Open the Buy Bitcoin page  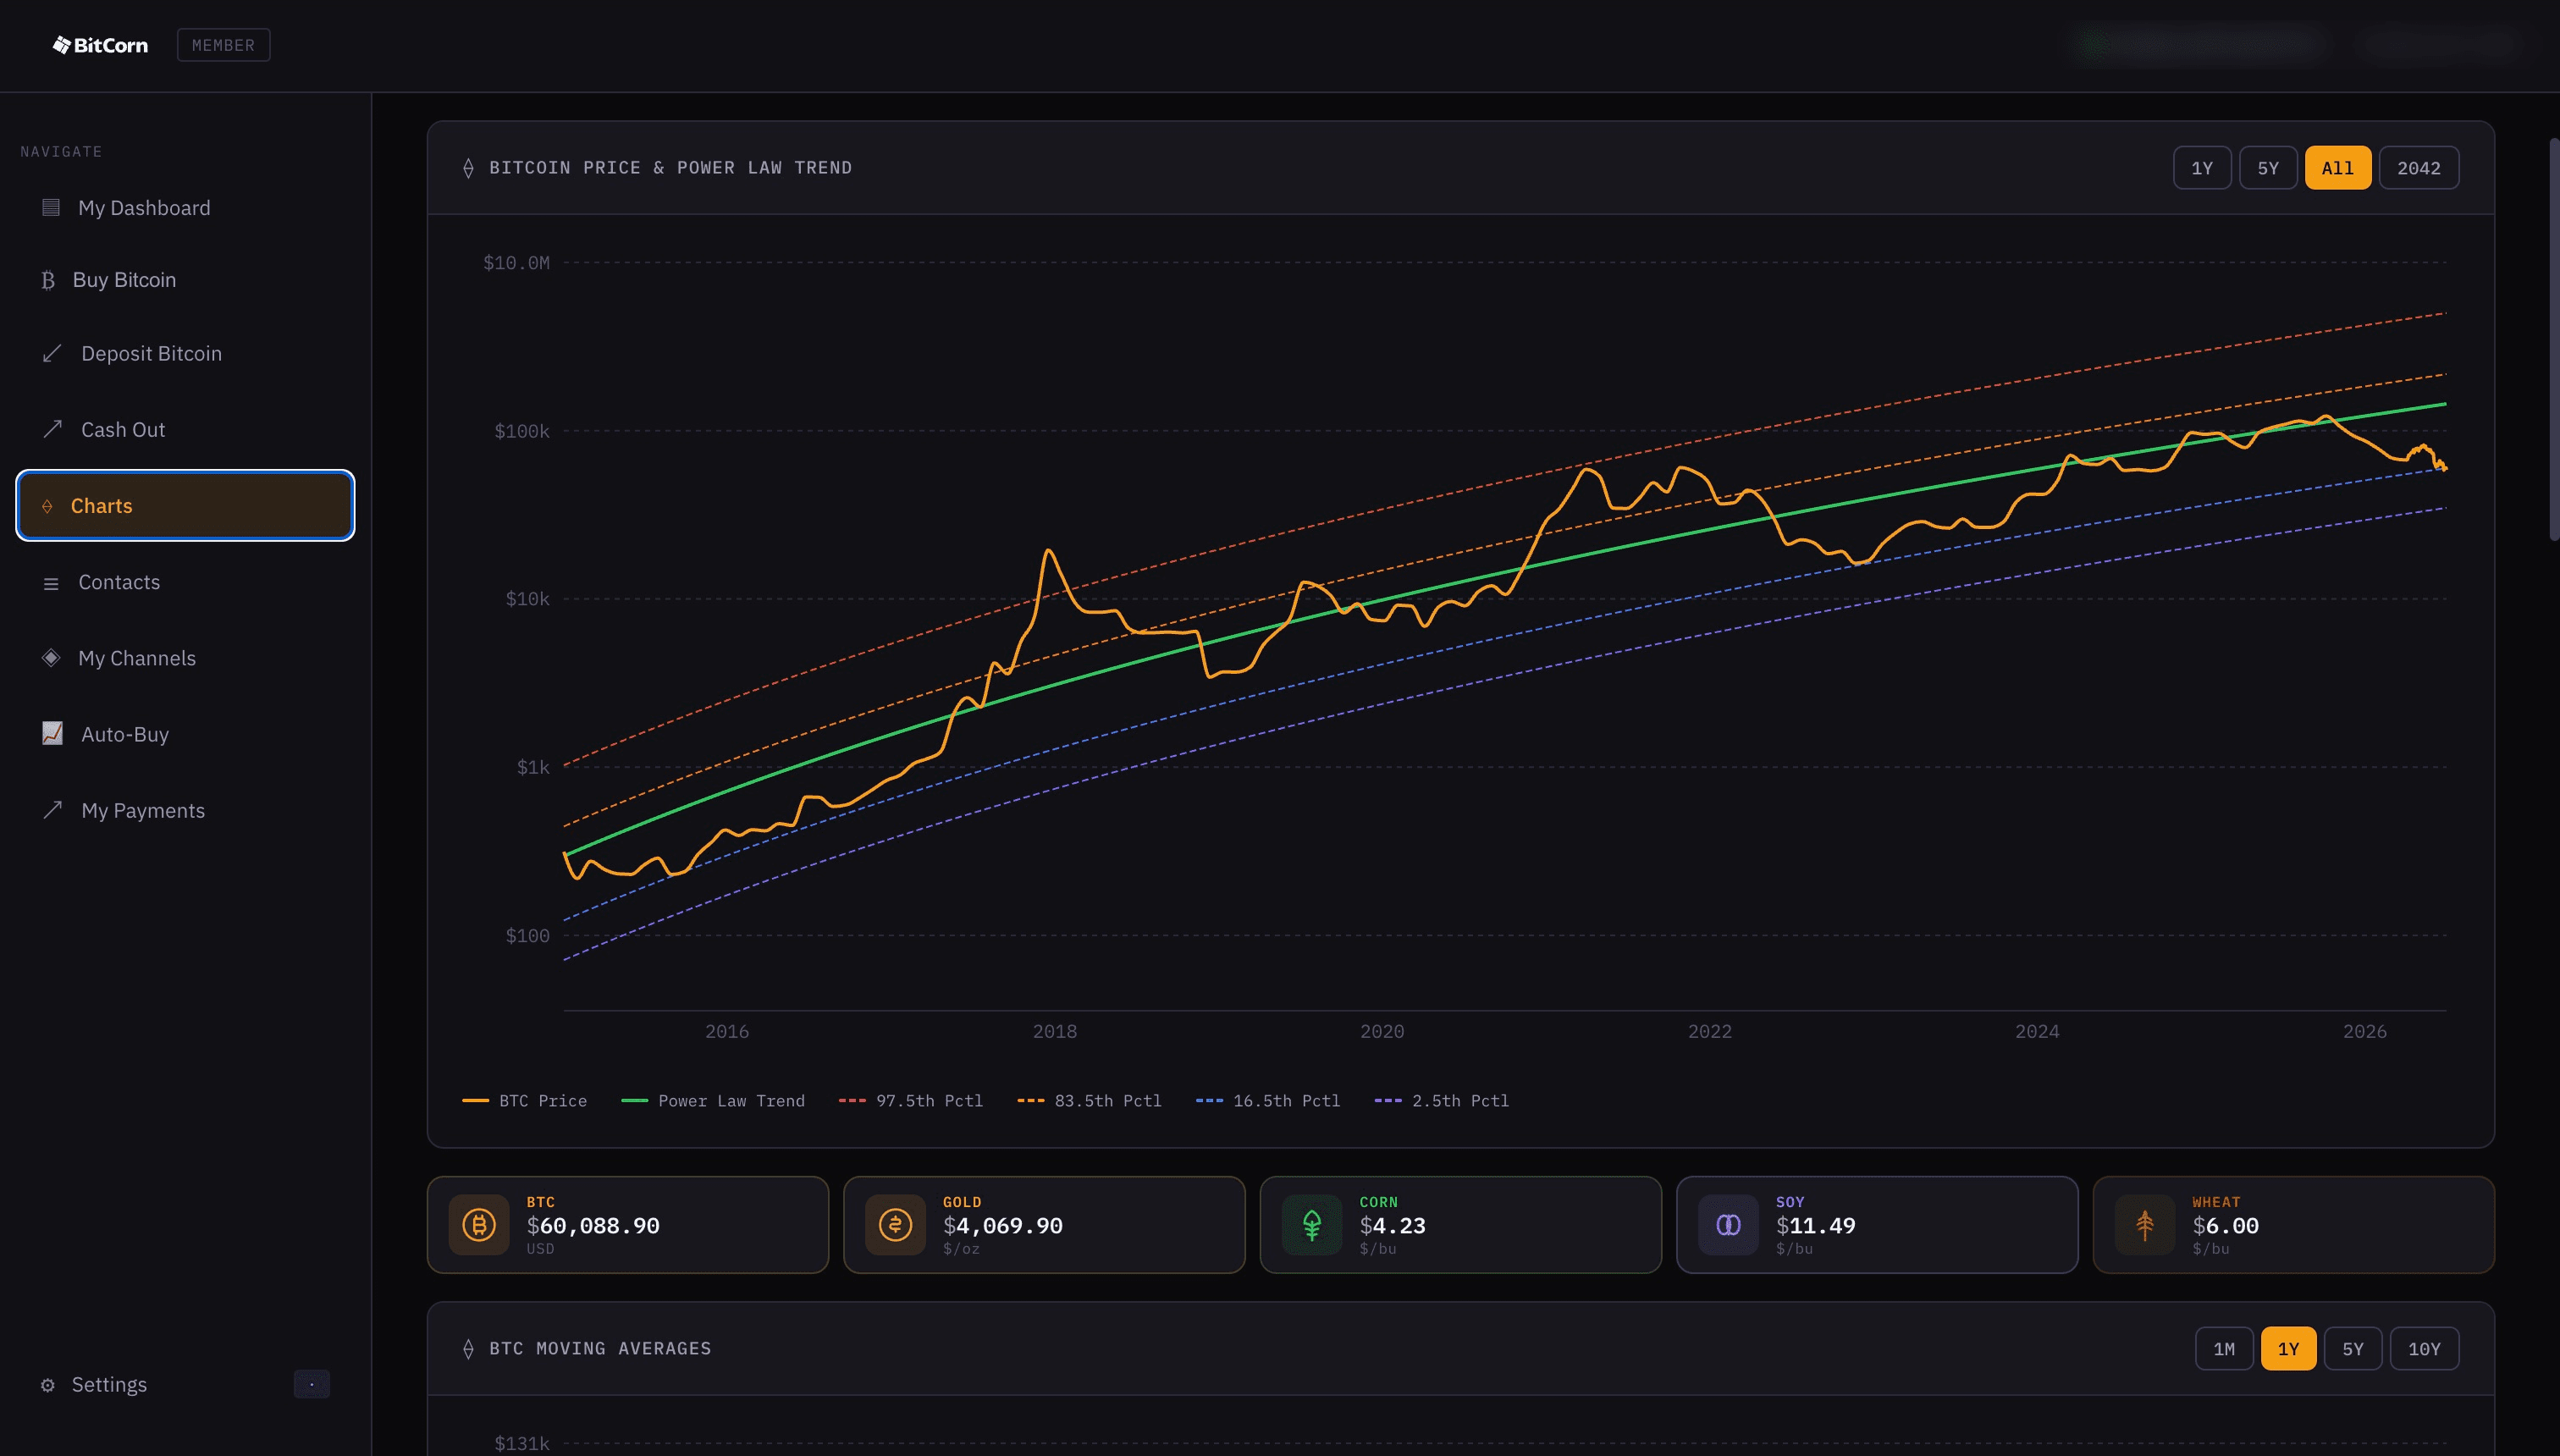pyautogui.click(x=186, y=280)
